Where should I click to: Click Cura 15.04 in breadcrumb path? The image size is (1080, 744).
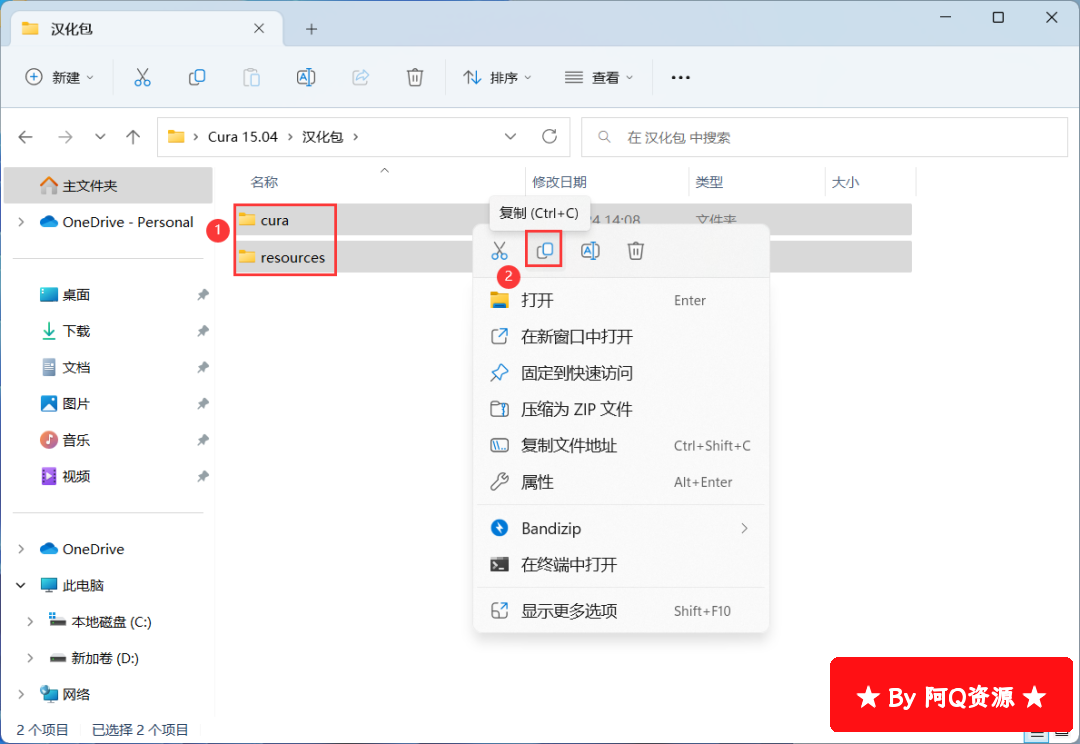click(242, 137)
